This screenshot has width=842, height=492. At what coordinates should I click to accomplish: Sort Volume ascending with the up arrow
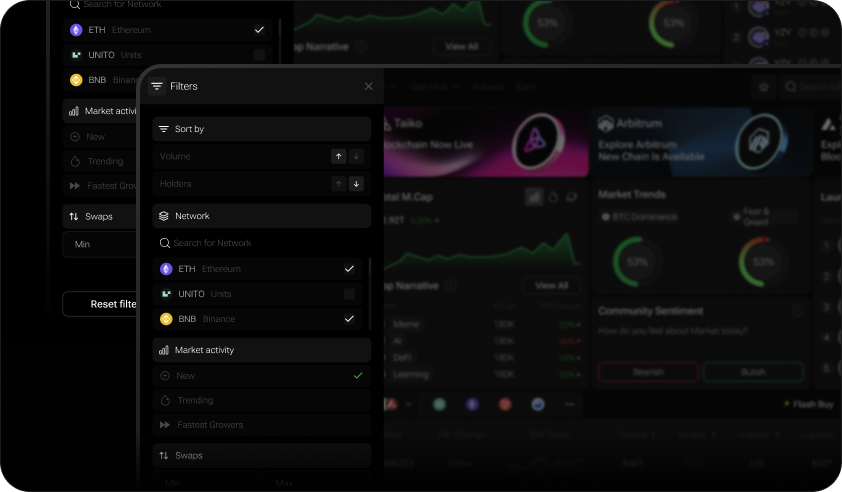pos(339,157)
